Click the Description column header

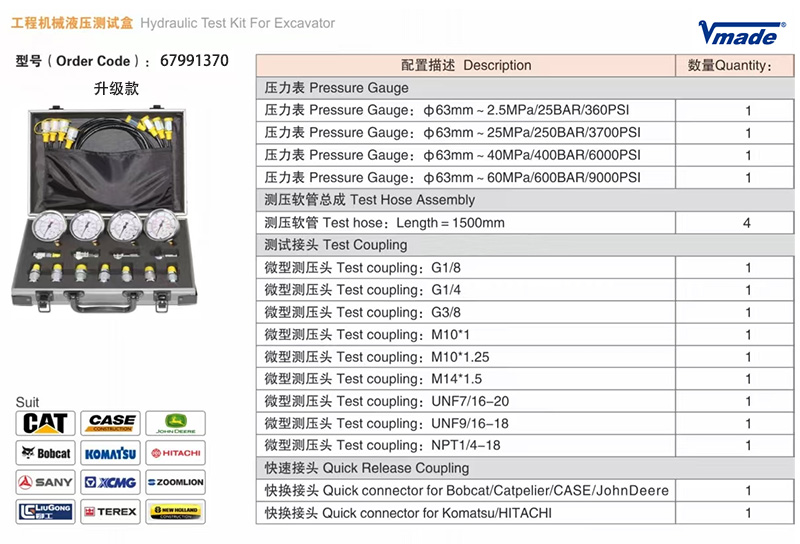pyautogui.click(x=466, y=66)
